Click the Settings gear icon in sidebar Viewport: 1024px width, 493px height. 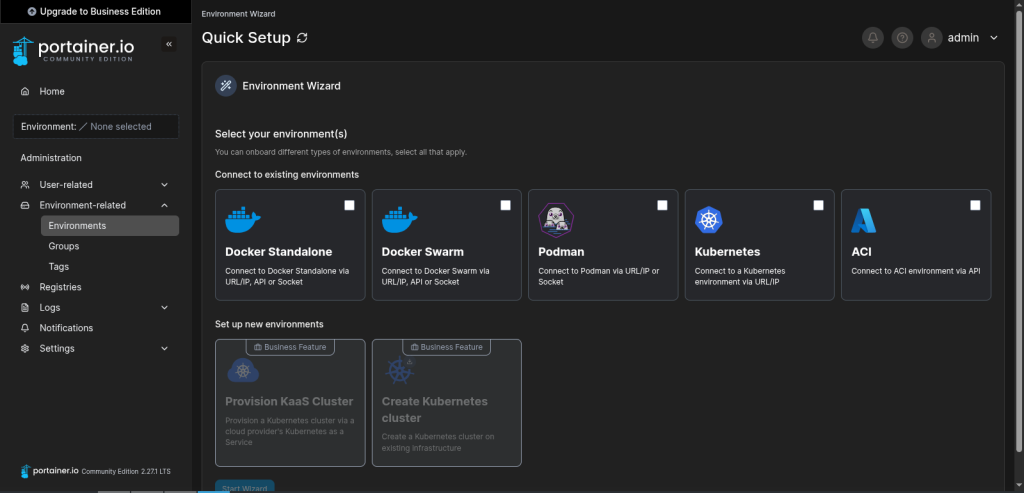point(25,349)
